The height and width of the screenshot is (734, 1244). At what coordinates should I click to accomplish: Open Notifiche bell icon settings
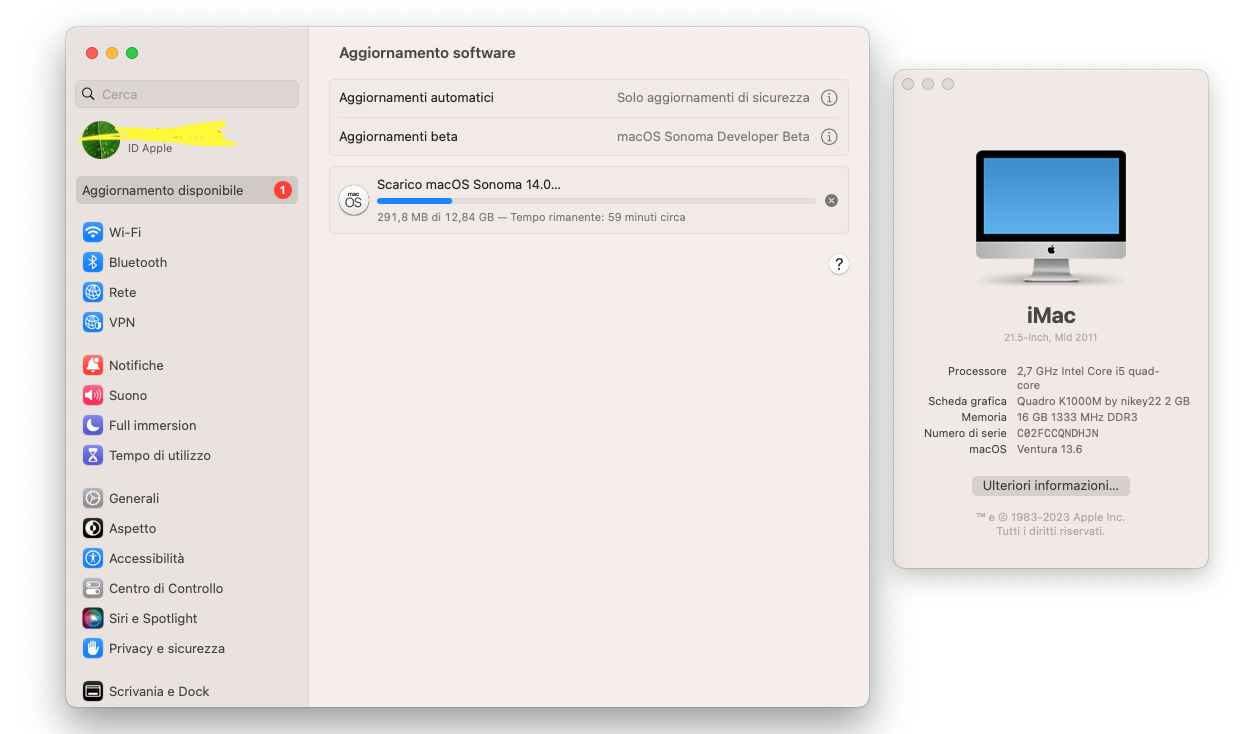(93, 365)
